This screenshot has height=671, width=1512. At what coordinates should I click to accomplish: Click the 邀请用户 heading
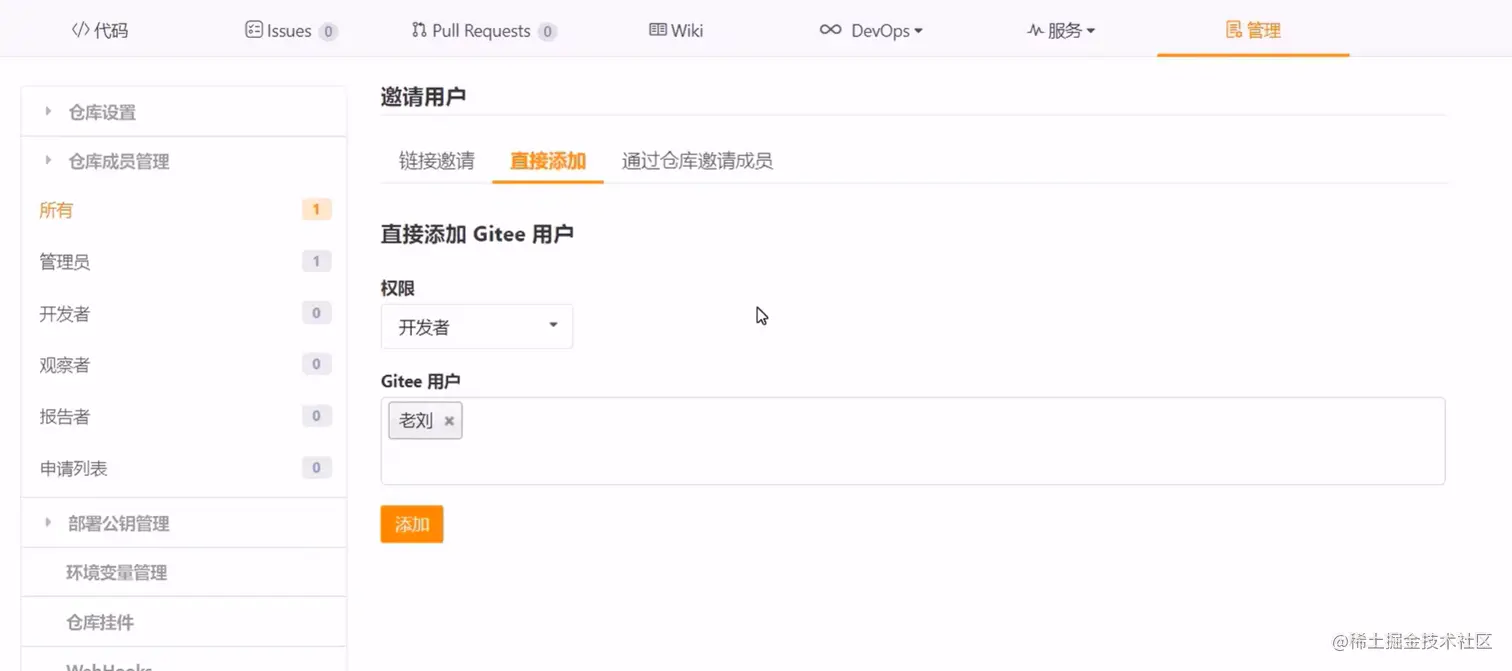click(x=423, y=97)
